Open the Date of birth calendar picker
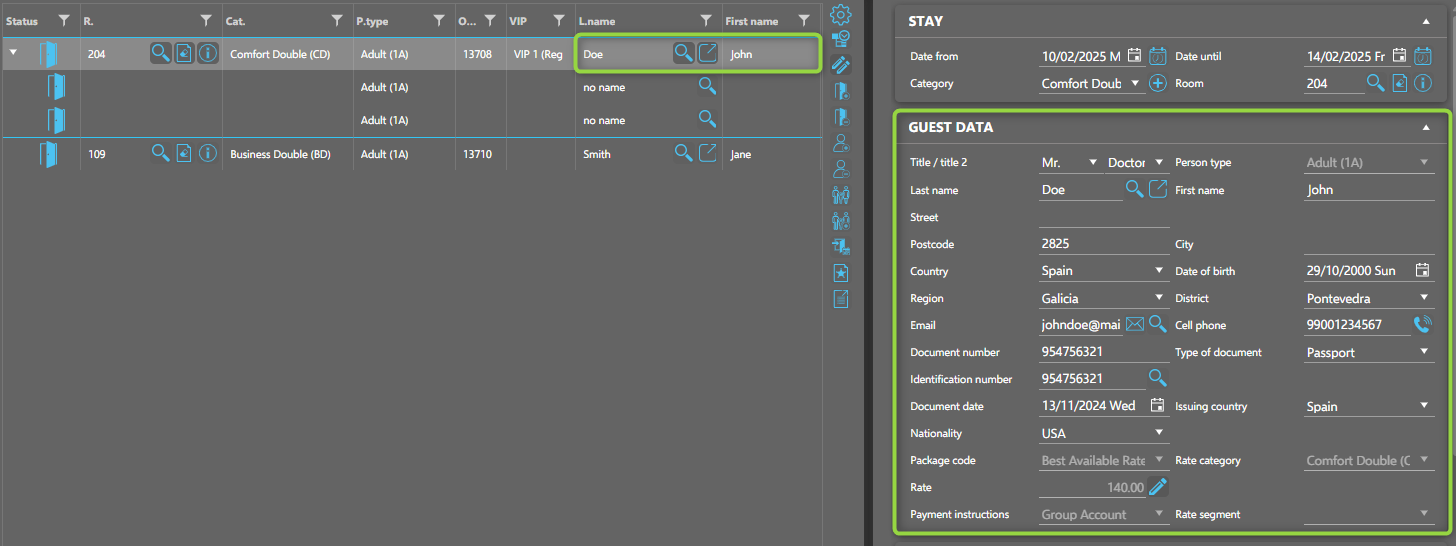The width and height of the screenshot is (1456, 546). pos(1422,270)
